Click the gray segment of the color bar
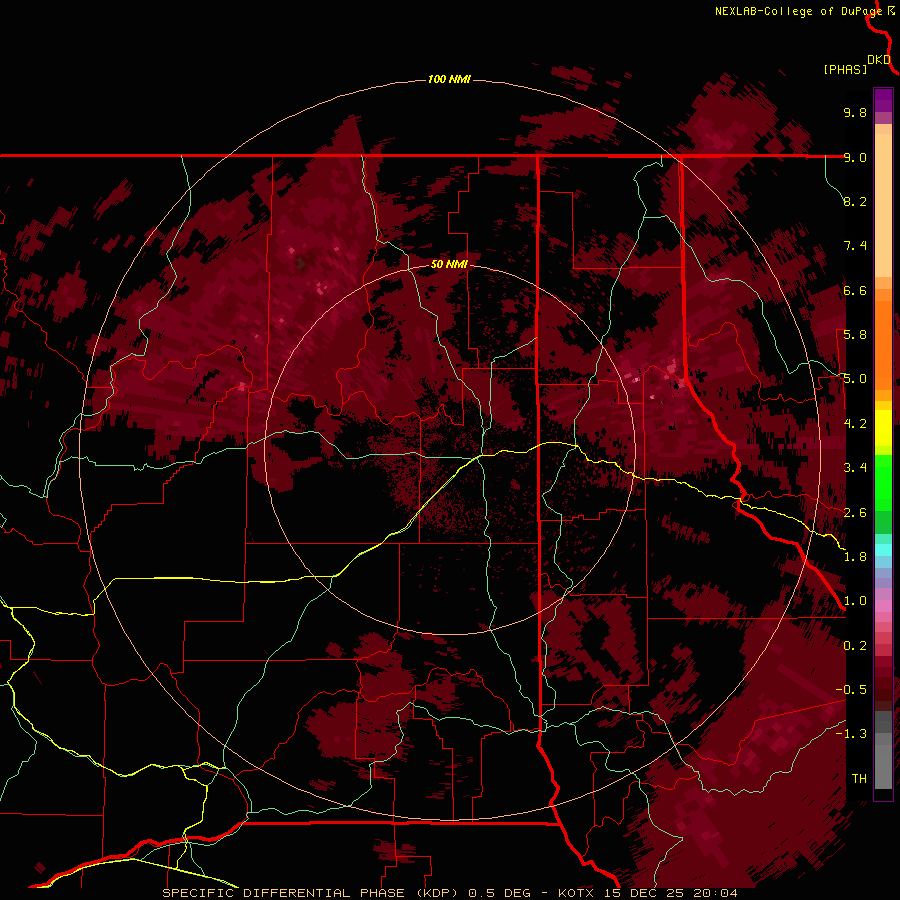This screenshot has height=900, width=900. [883, 750]
